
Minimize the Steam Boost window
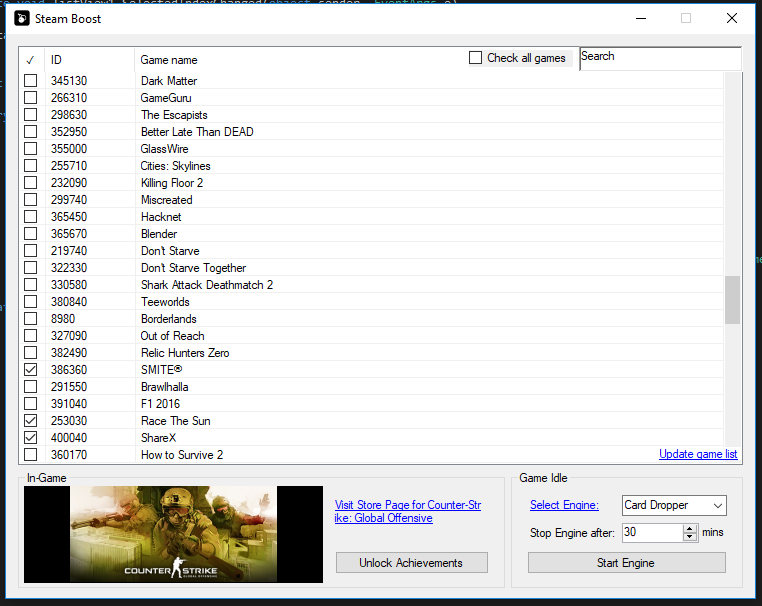pos(641,18)
